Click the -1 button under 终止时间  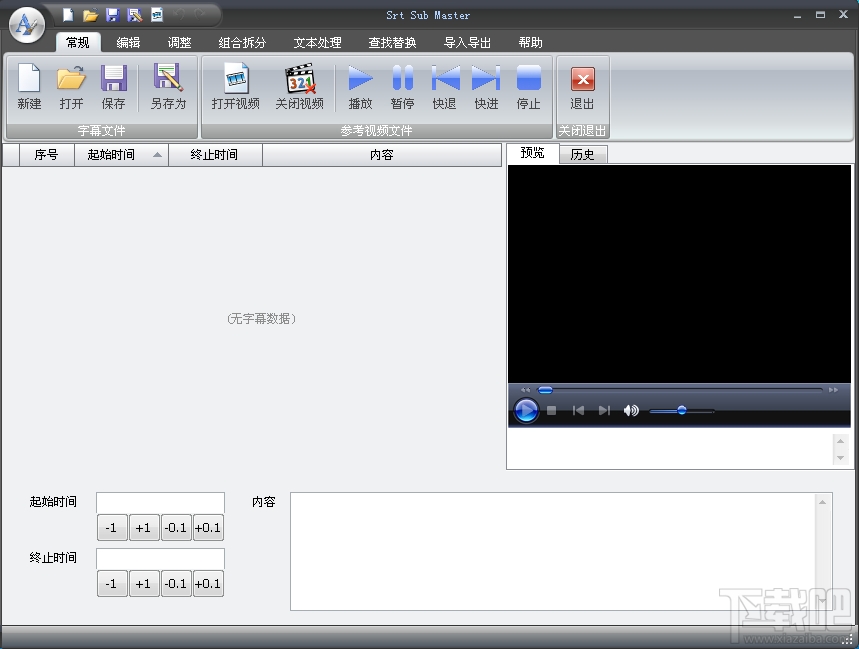[112, 583]
